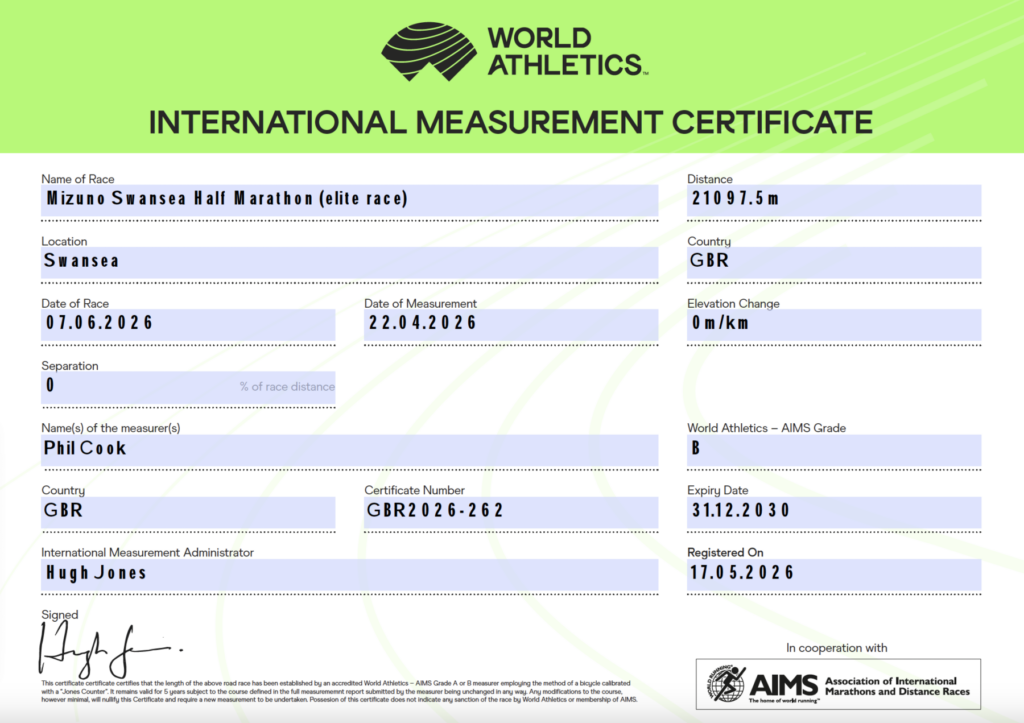Click the 'In cooperation with' text
Viewport: 1024px width, 723px height.
tap(837, 648)
